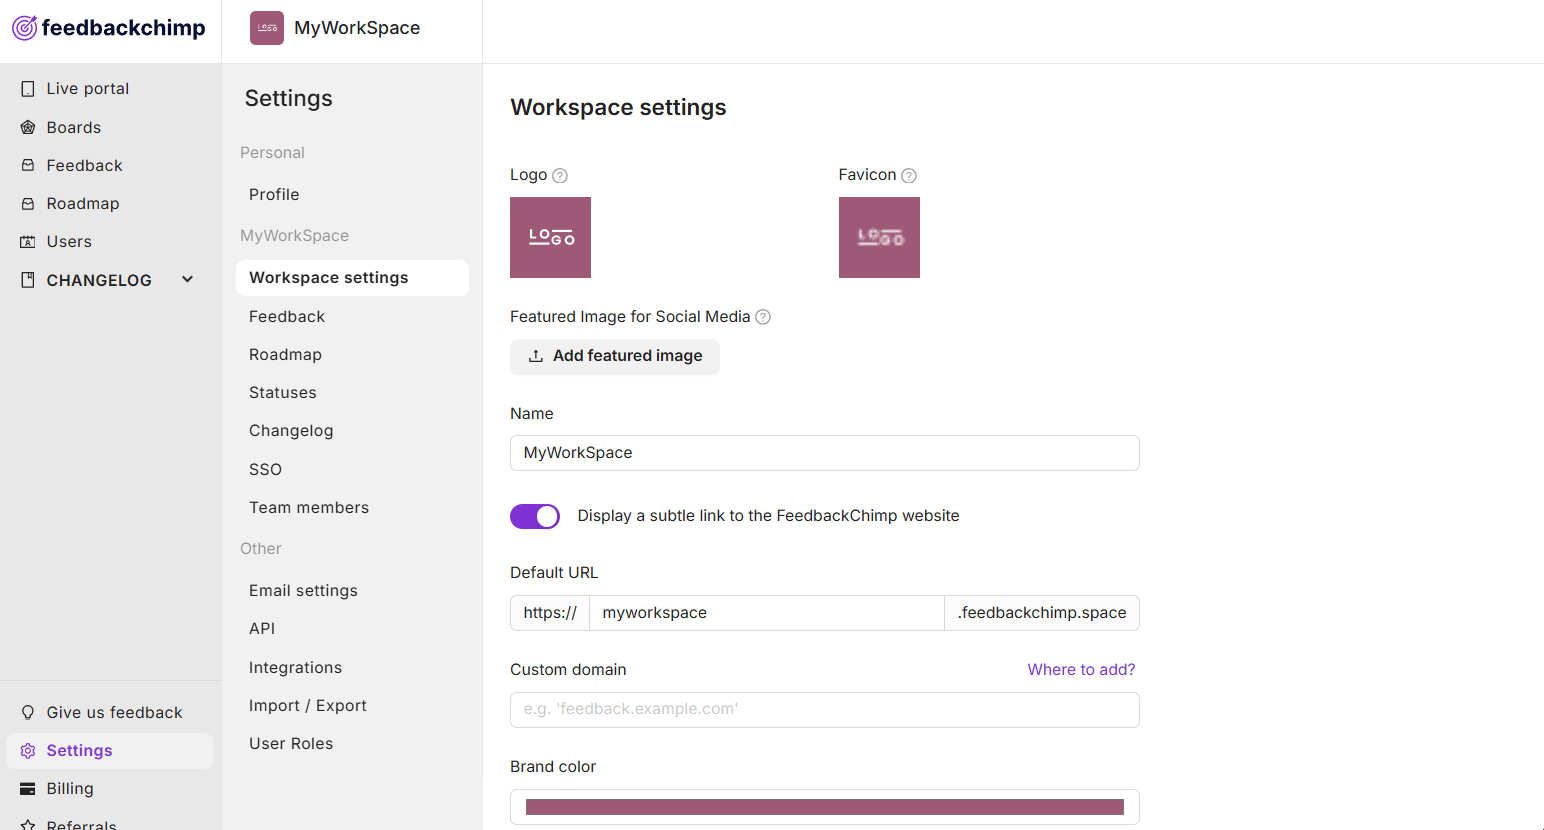
Task: Click the upload icon on Add featured image
Action: click(536, 356)
